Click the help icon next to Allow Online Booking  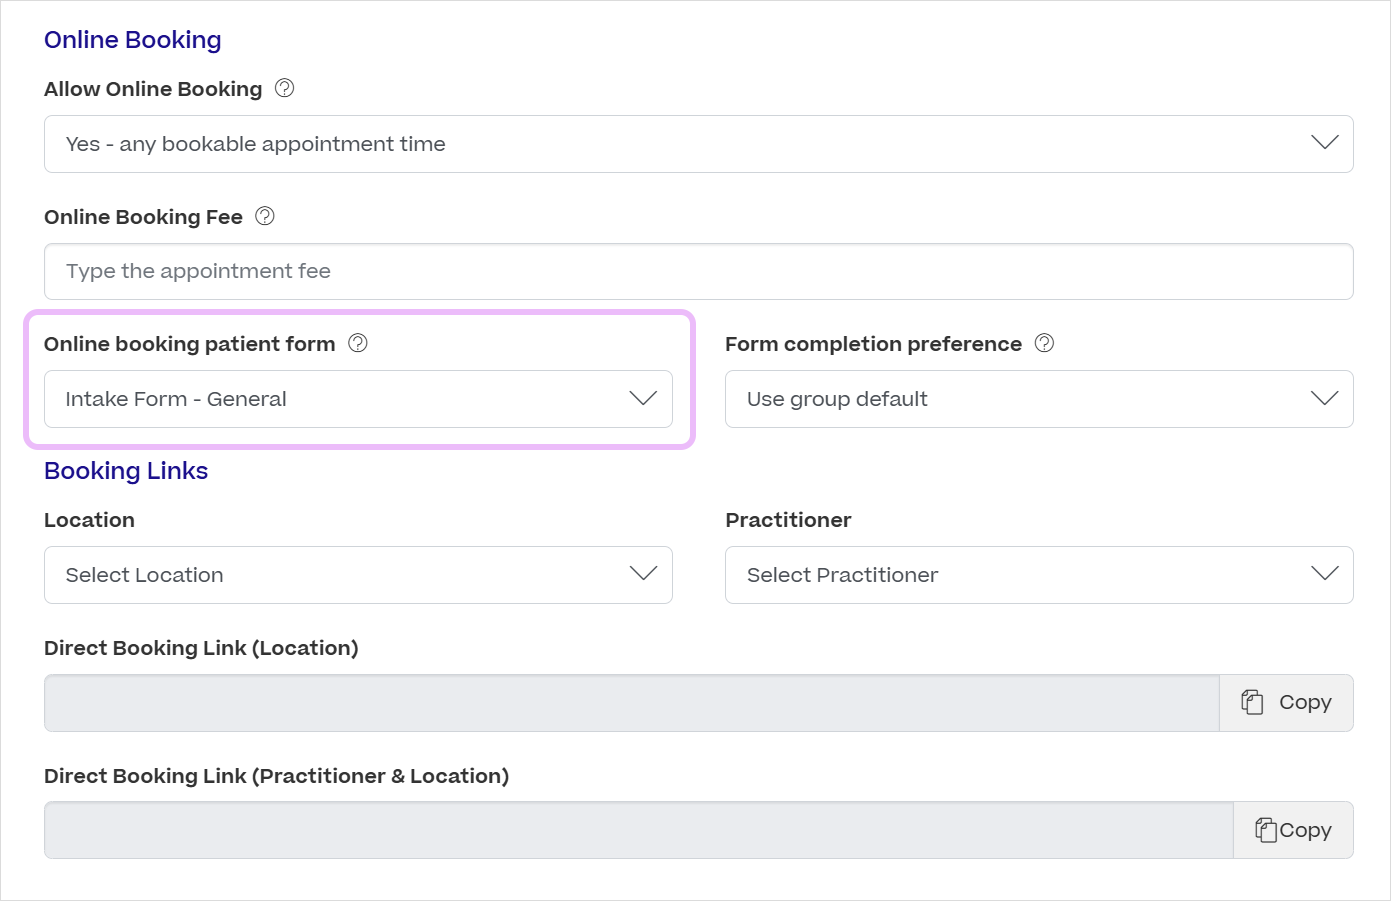283,88
